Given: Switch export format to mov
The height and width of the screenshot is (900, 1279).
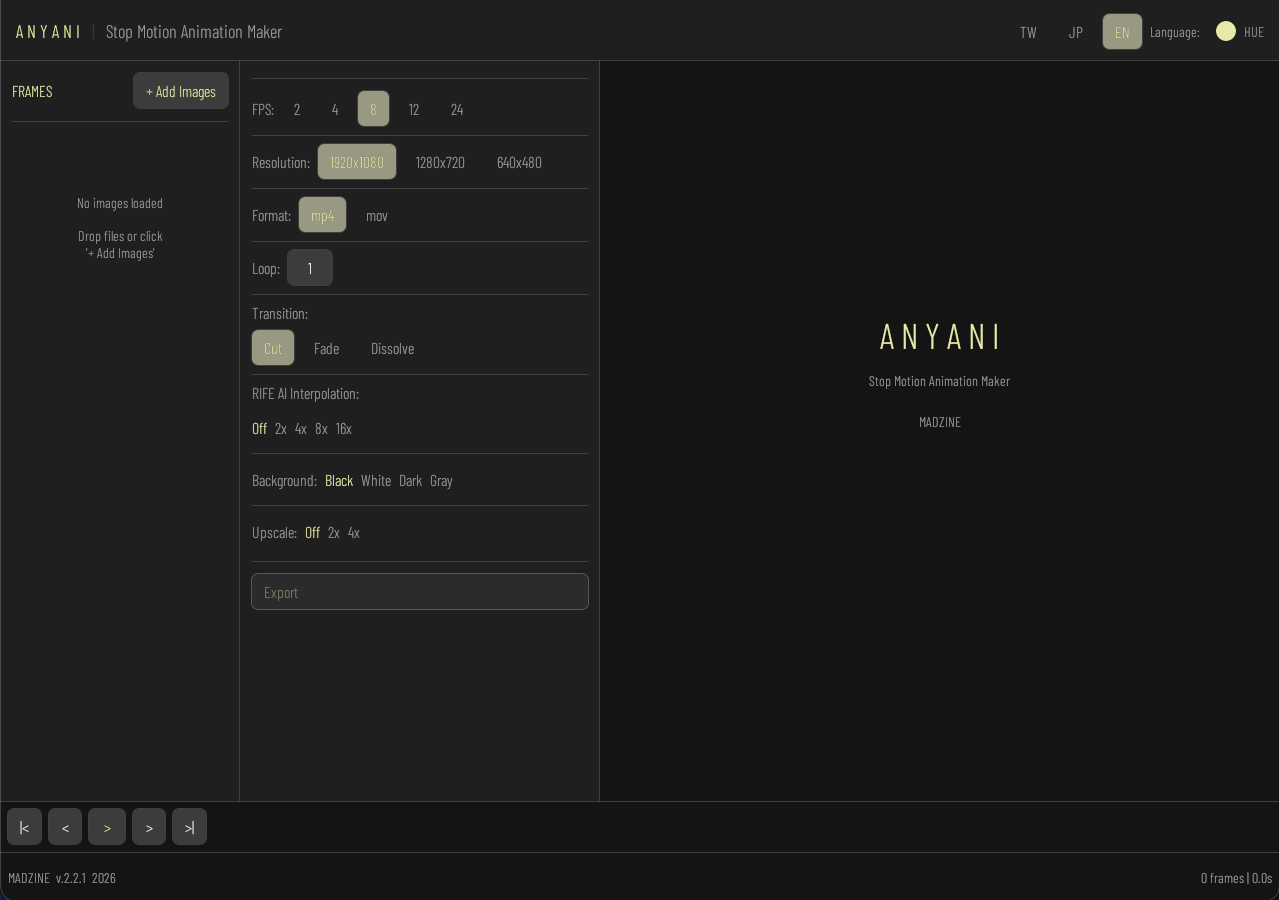Looking at the screenshot, I should point(376,215).
